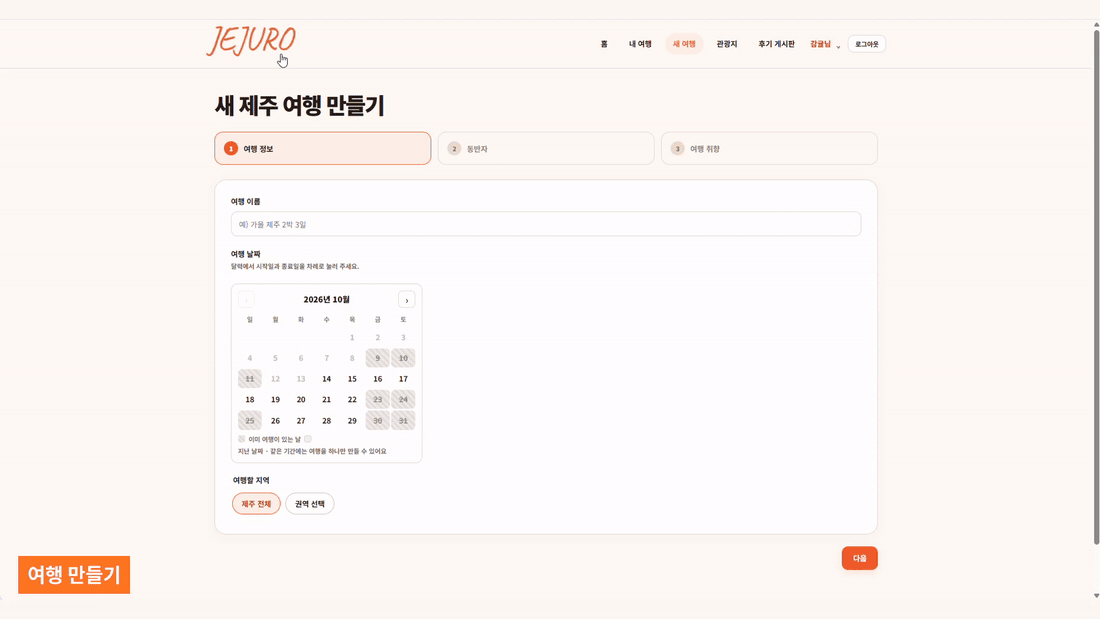
Task: Click the booked date October 11
Action: 250,379
